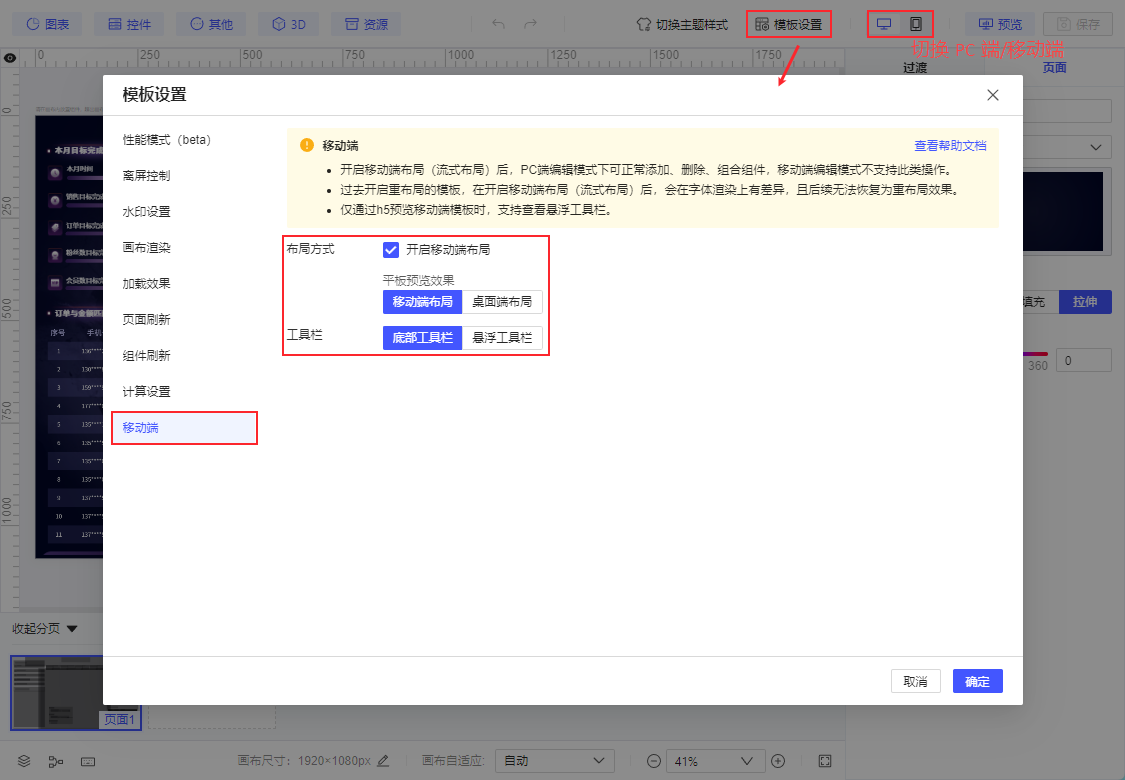Select 底部工具栏 toolbar option
The height and width of the screenshot is (780, 1125).
[x=423, y=338]
